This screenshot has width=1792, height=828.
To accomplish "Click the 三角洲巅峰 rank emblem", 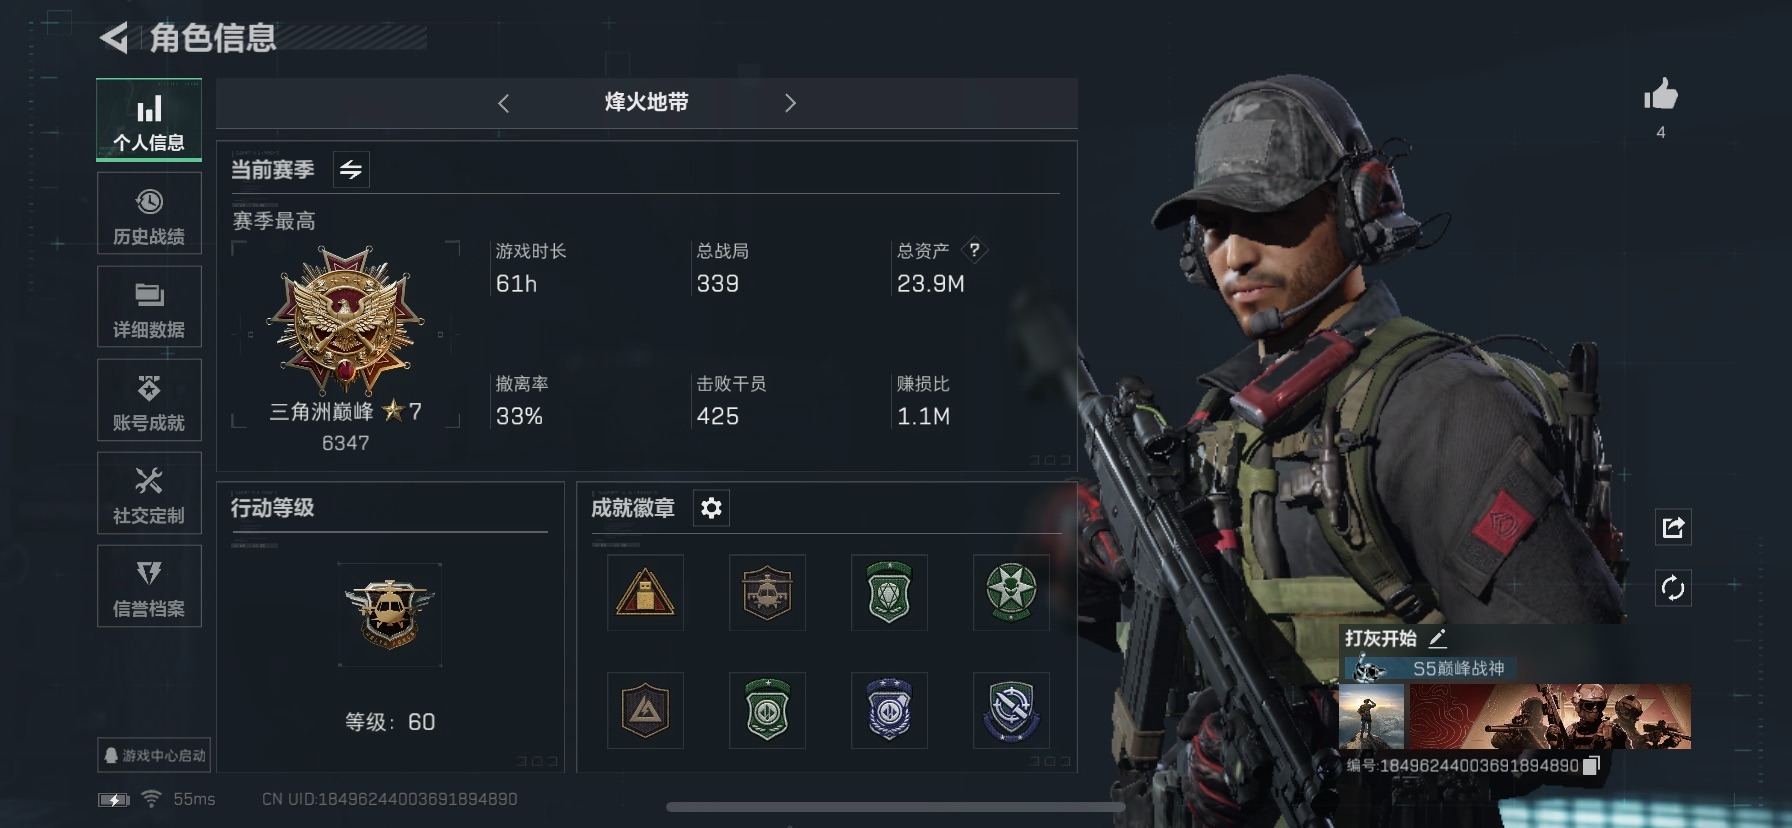I will 346,320.
